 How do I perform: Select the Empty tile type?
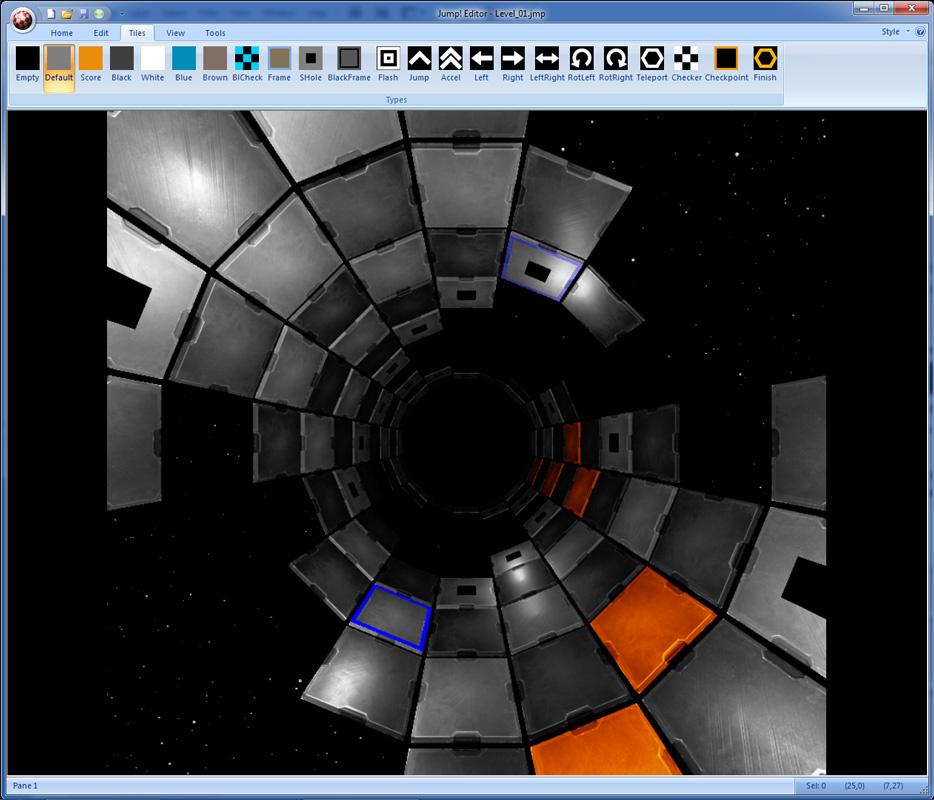[27, 64]
